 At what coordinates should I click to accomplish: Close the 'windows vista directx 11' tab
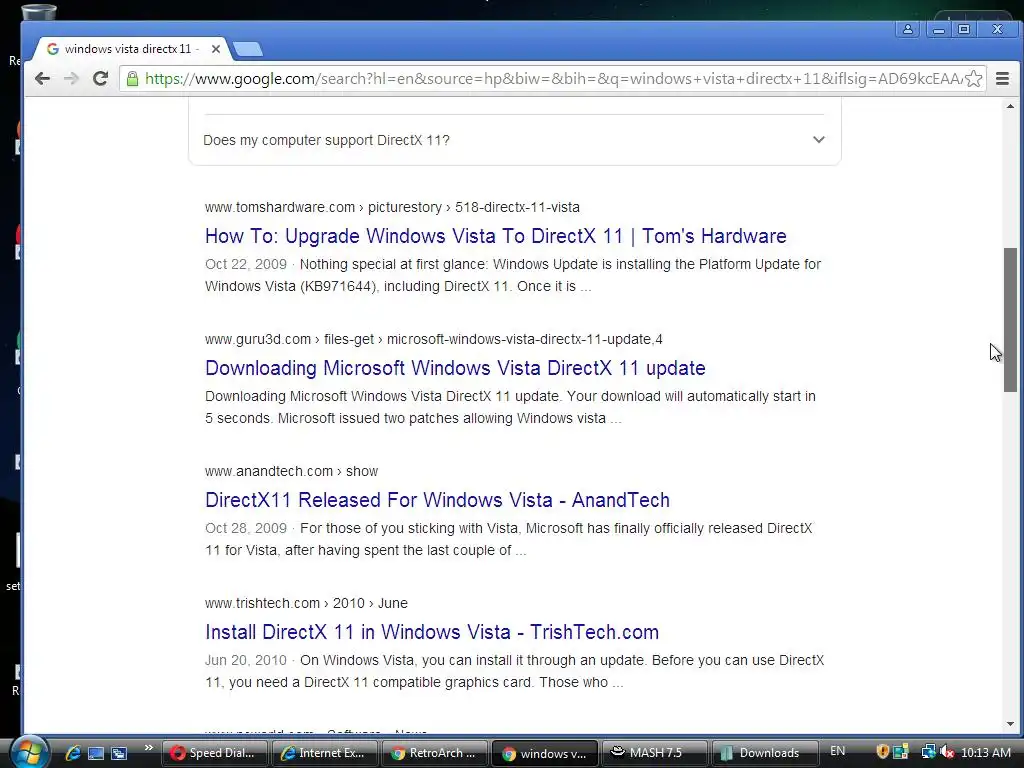pyautogui.click(x=216, y=49)
